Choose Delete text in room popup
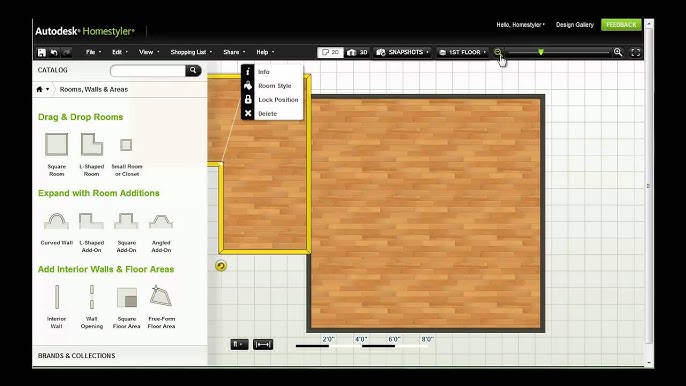The image size is (686, 386). (267, 114)
